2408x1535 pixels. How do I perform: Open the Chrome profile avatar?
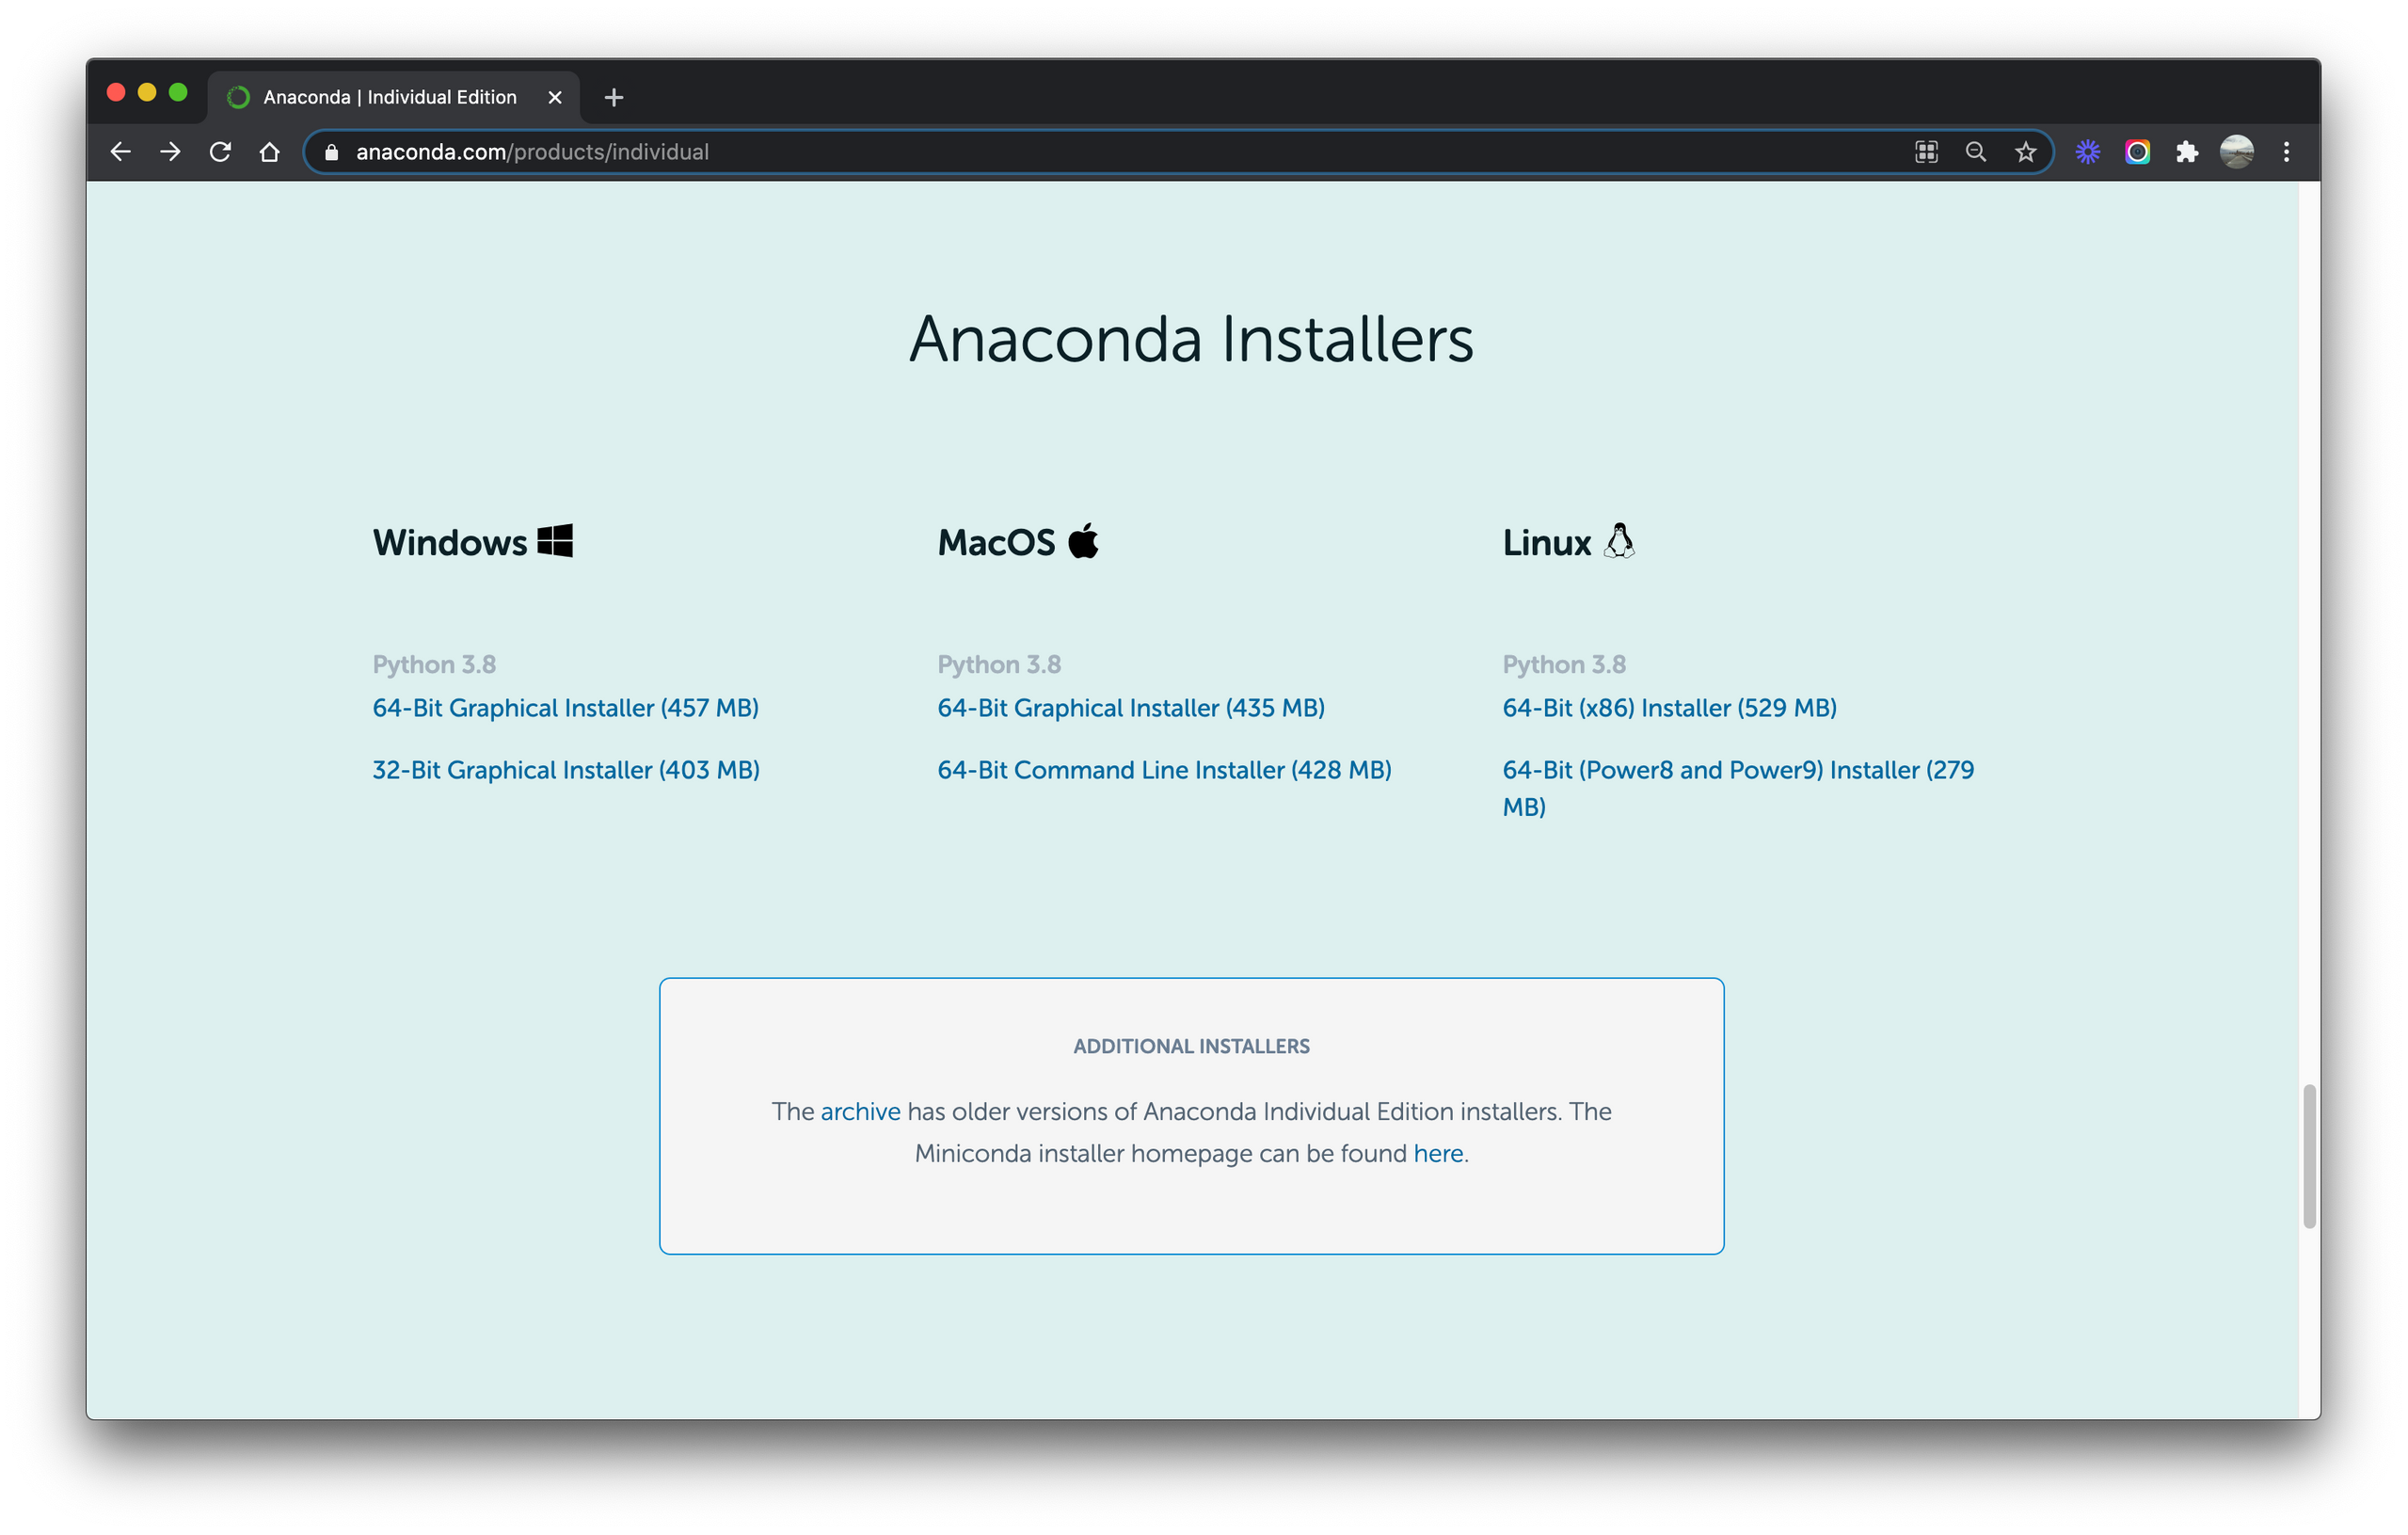click(2237, 152)
